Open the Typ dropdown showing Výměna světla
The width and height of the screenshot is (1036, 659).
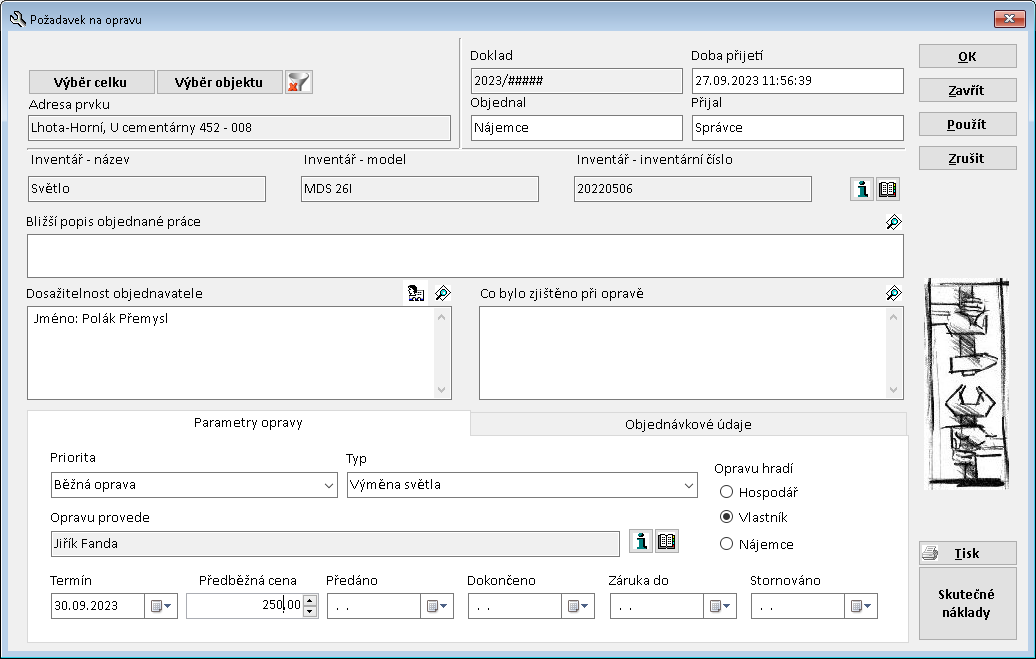pos(688,485)
